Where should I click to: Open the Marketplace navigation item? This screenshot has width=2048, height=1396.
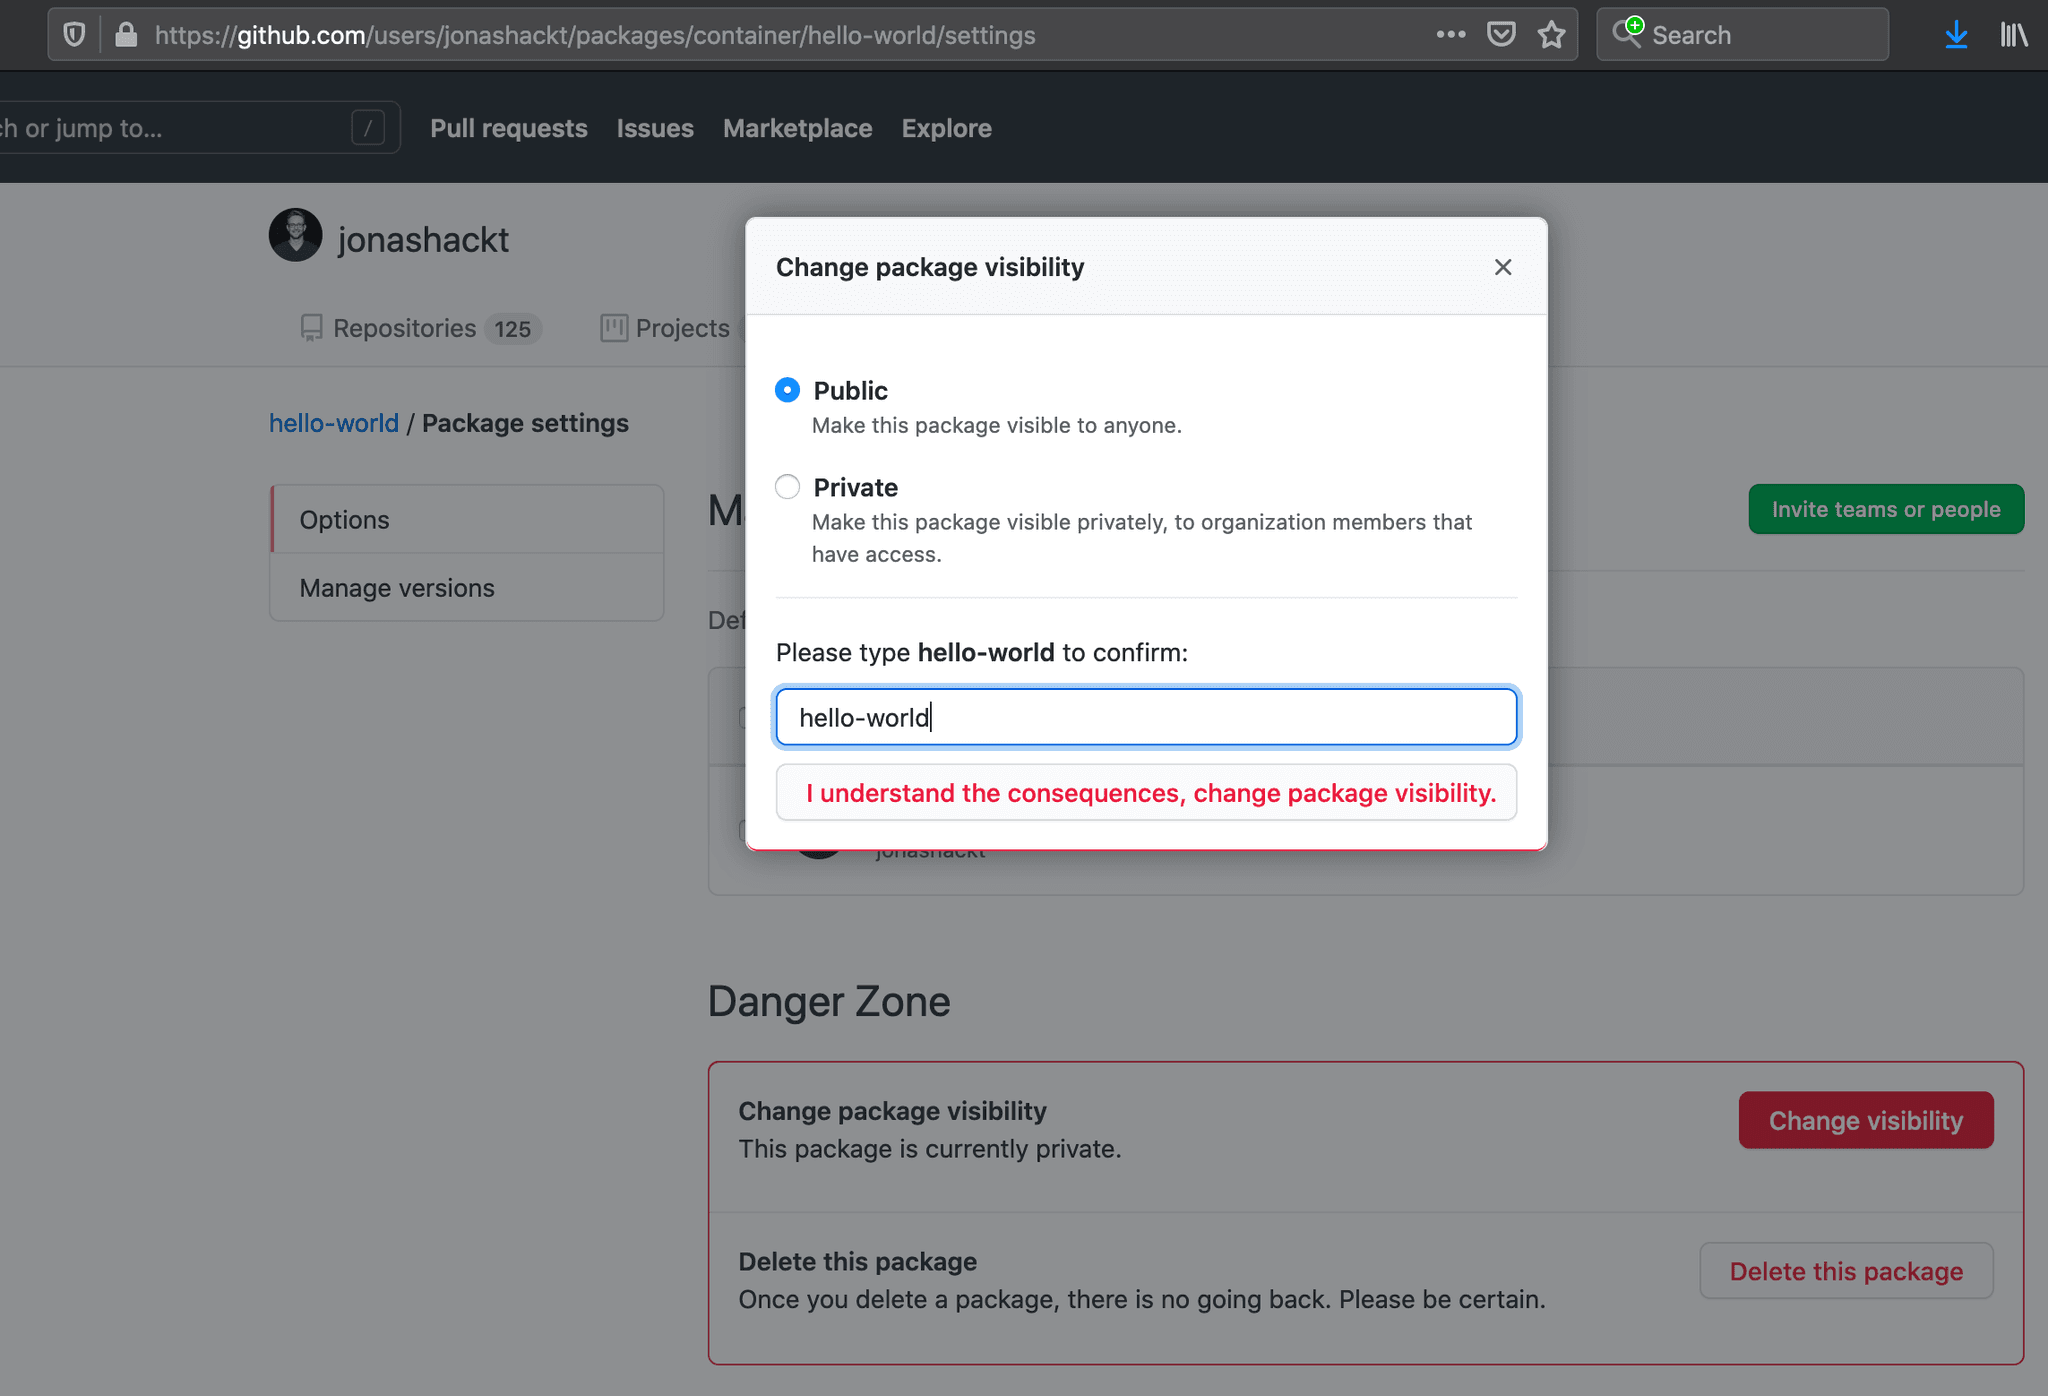click(x=798, y=128)
